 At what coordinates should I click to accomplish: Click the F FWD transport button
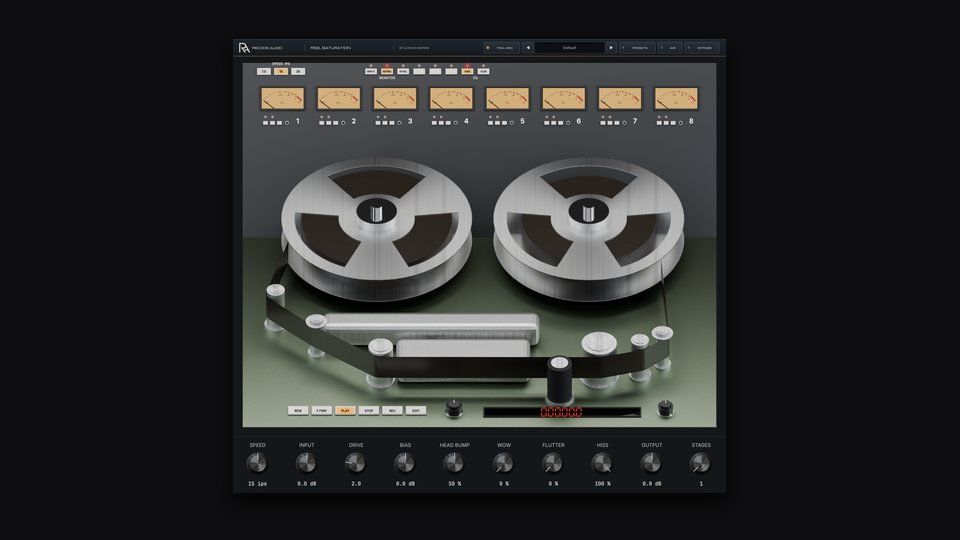[321, 411]
